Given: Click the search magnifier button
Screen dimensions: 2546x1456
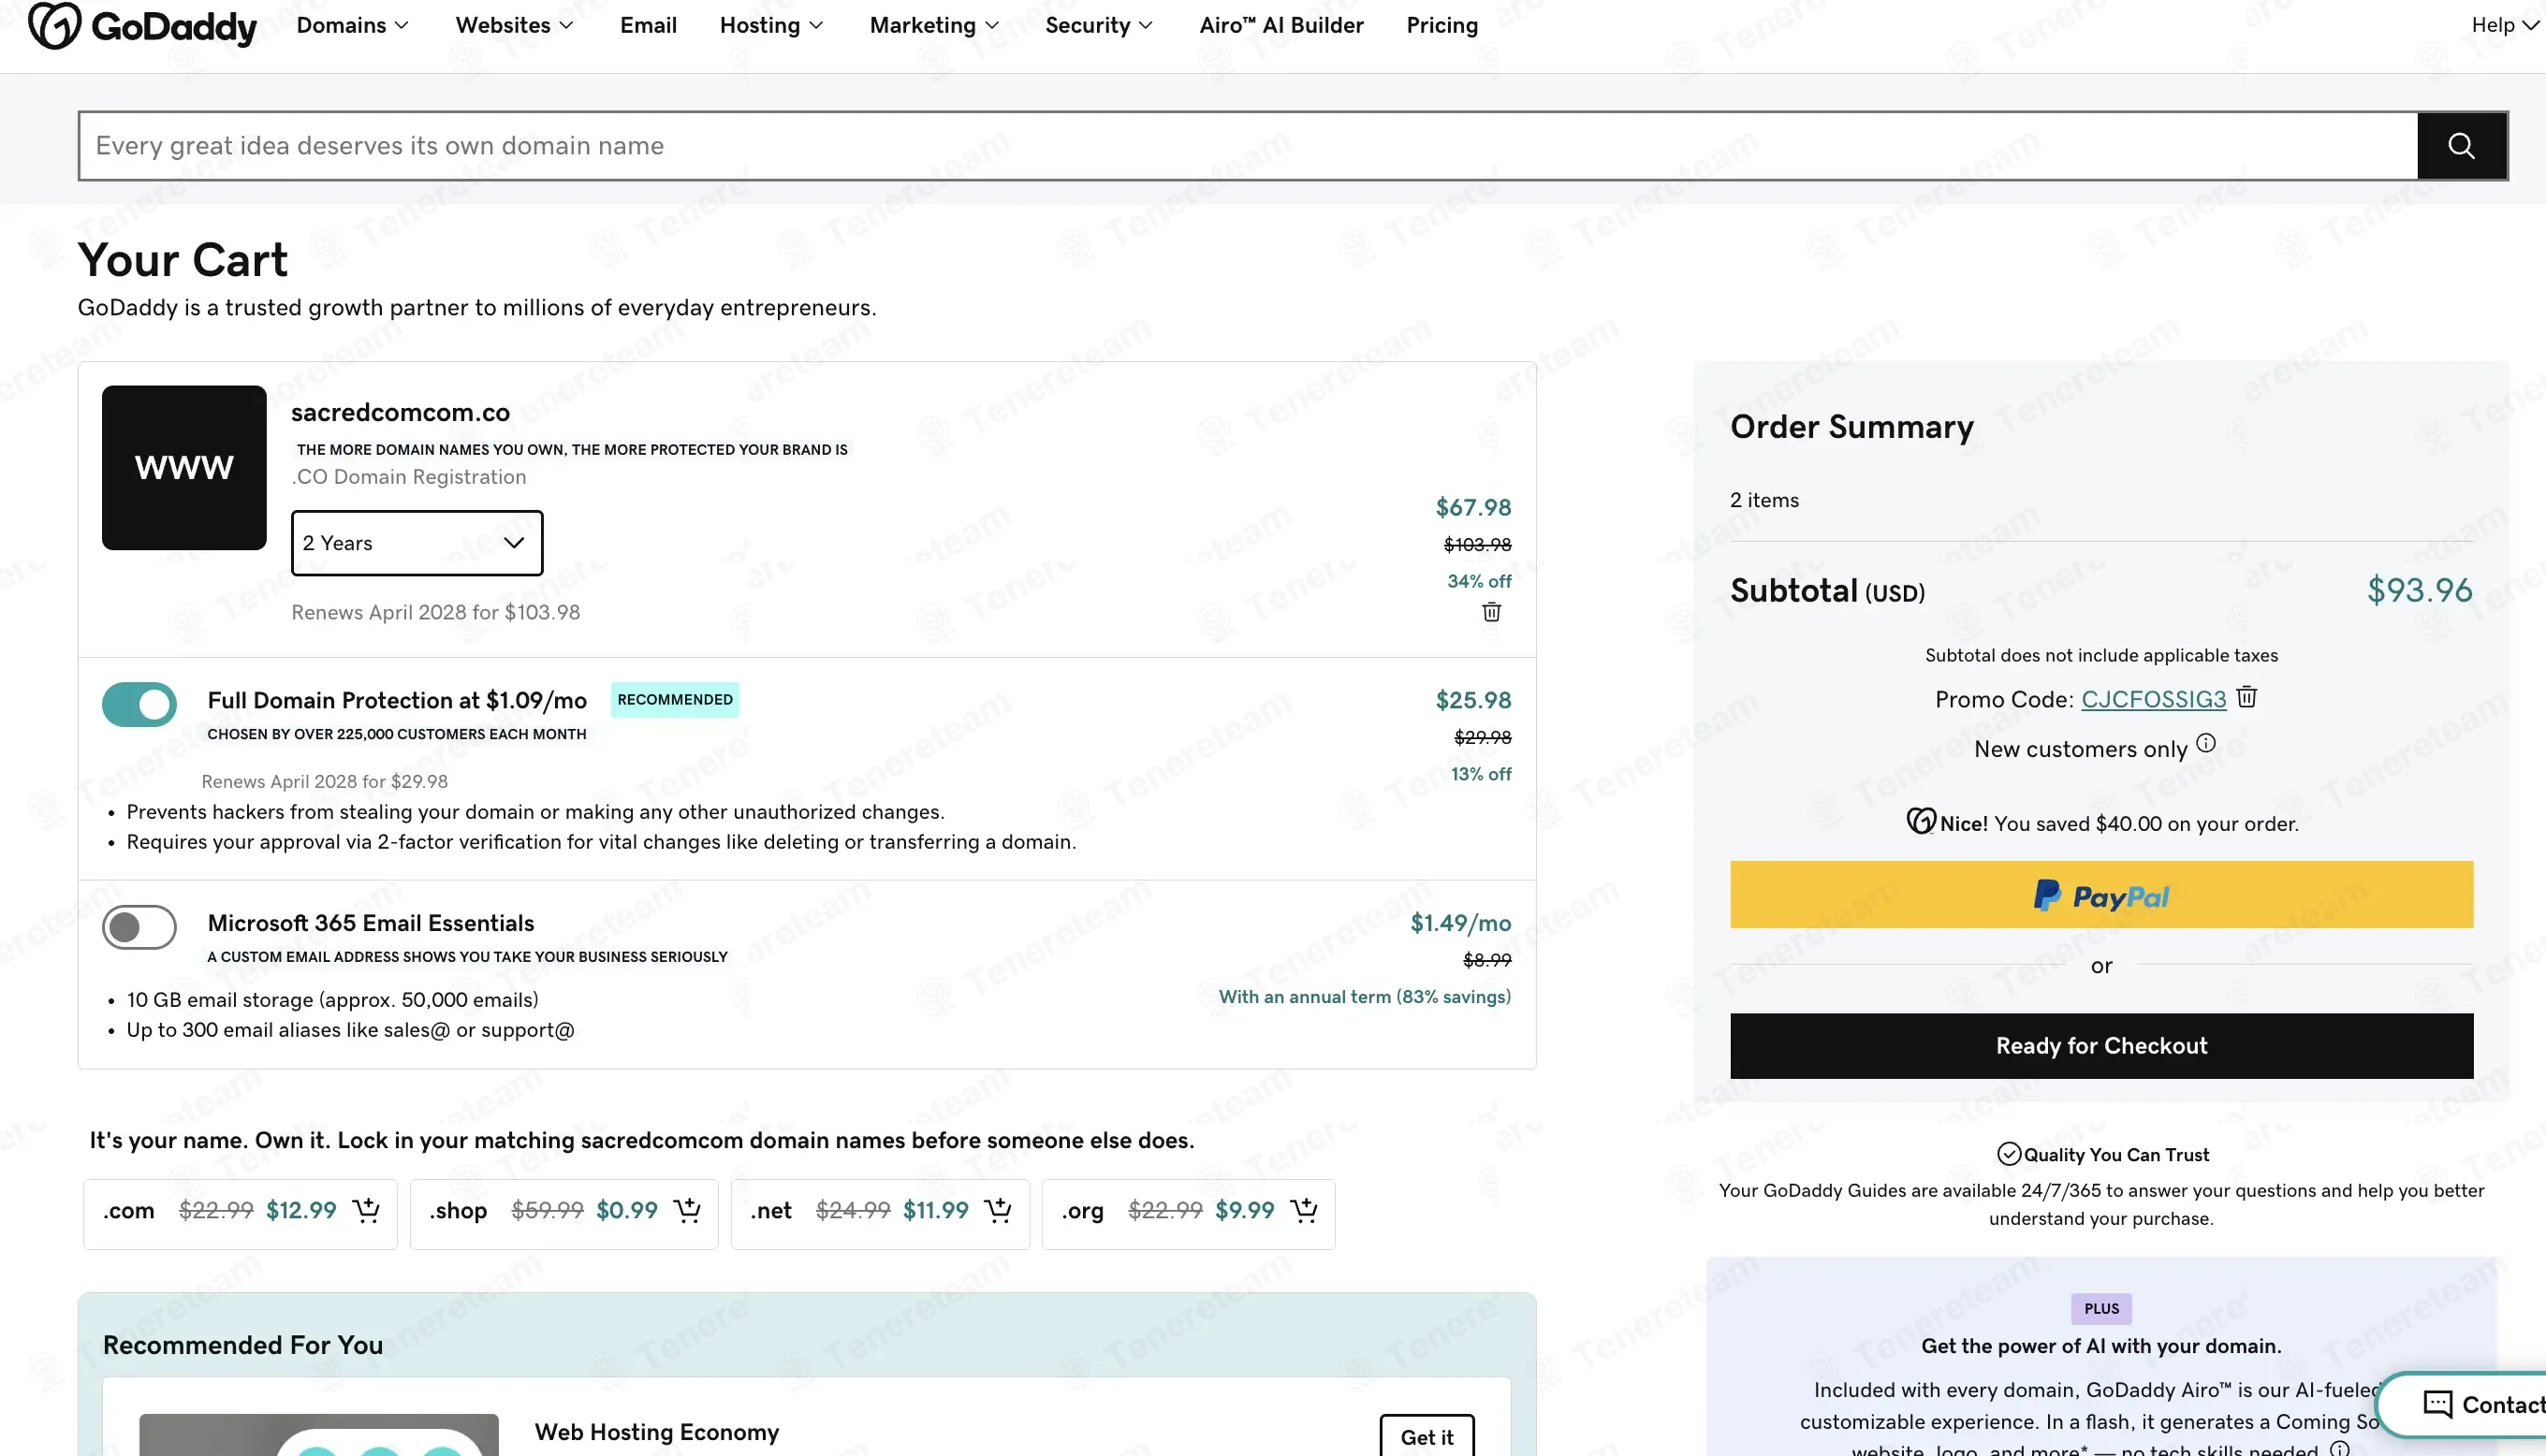Looking at the screenshot, I should (x=2461, y=146).
